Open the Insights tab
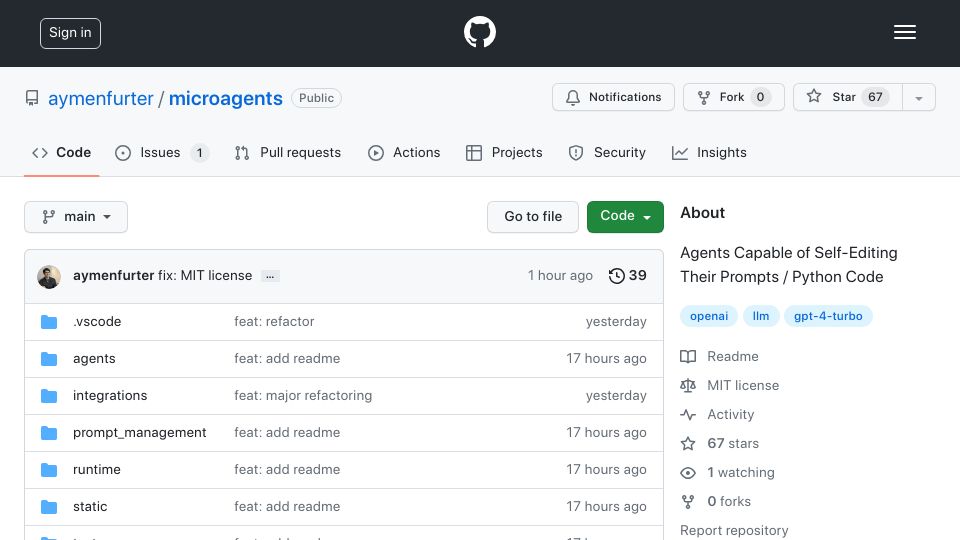Viewport: 960px width, 540px height. (709, 152)
